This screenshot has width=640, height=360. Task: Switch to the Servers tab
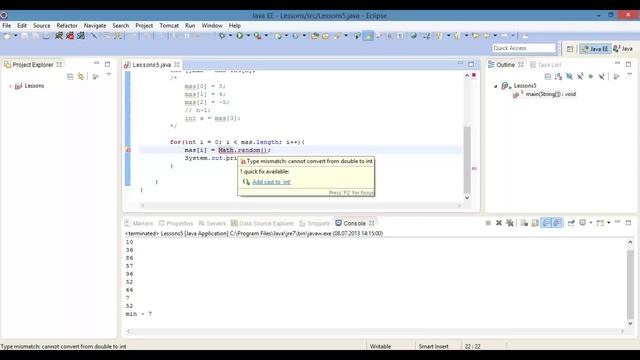tap(212, 223)
